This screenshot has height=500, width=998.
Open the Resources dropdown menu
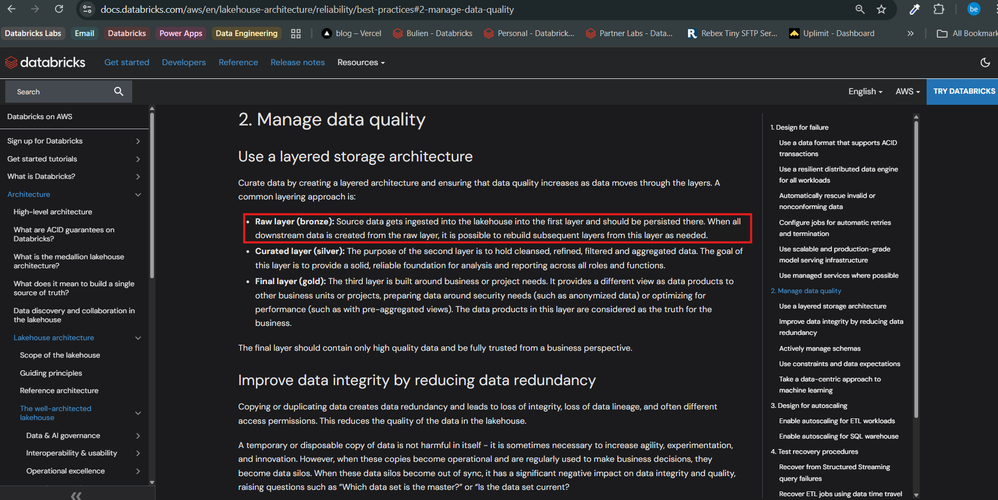[x=361, y=62]
